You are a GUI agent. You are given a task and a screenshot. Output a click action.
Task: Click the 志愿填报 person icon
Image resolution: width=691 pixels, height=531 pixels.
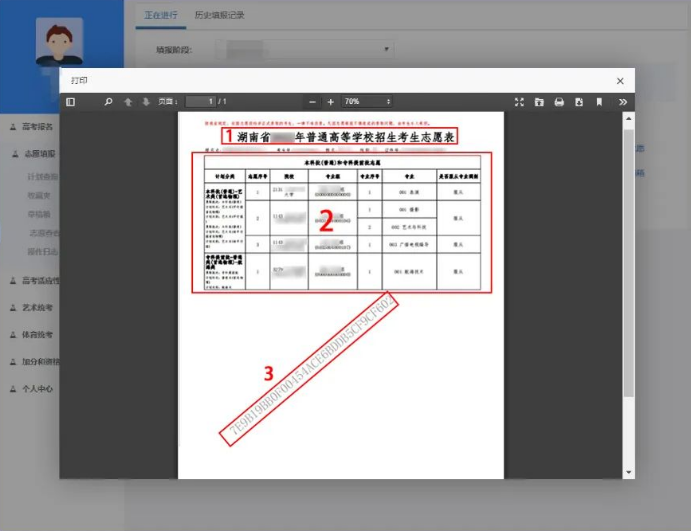[x=15, y=154]
